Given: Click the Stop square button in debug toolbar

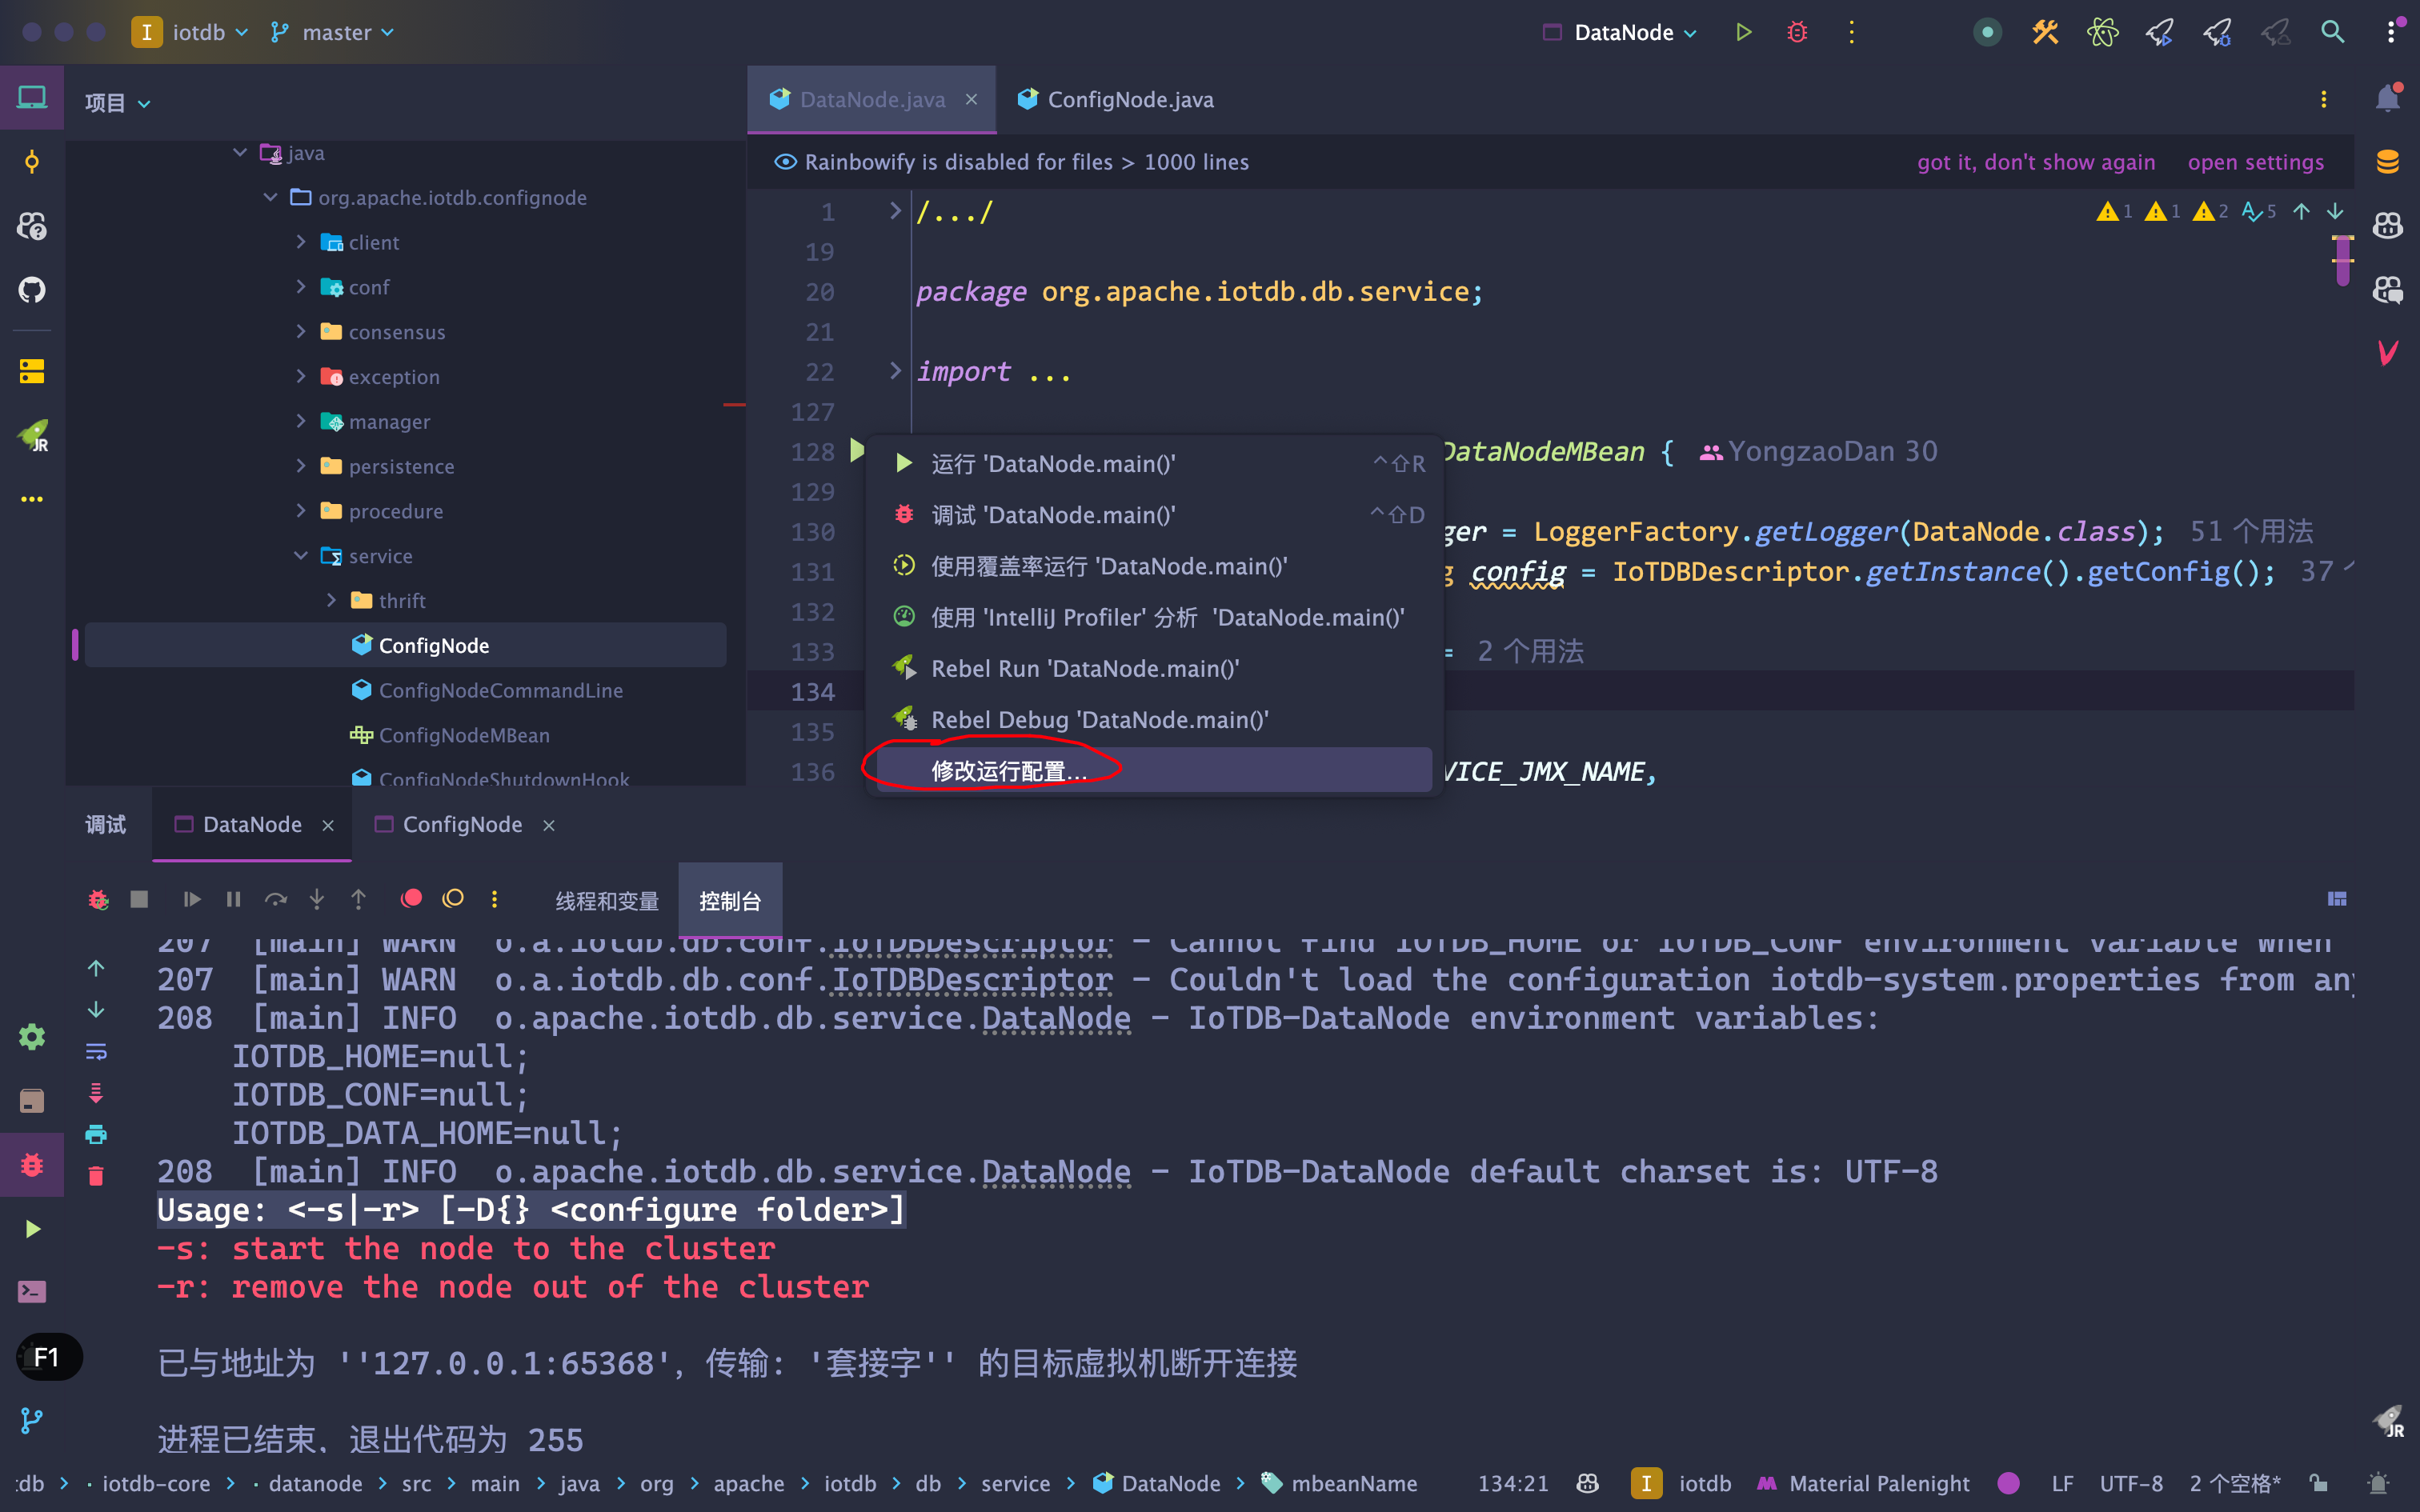Looking at the screenshot, I should coord(139,899).
